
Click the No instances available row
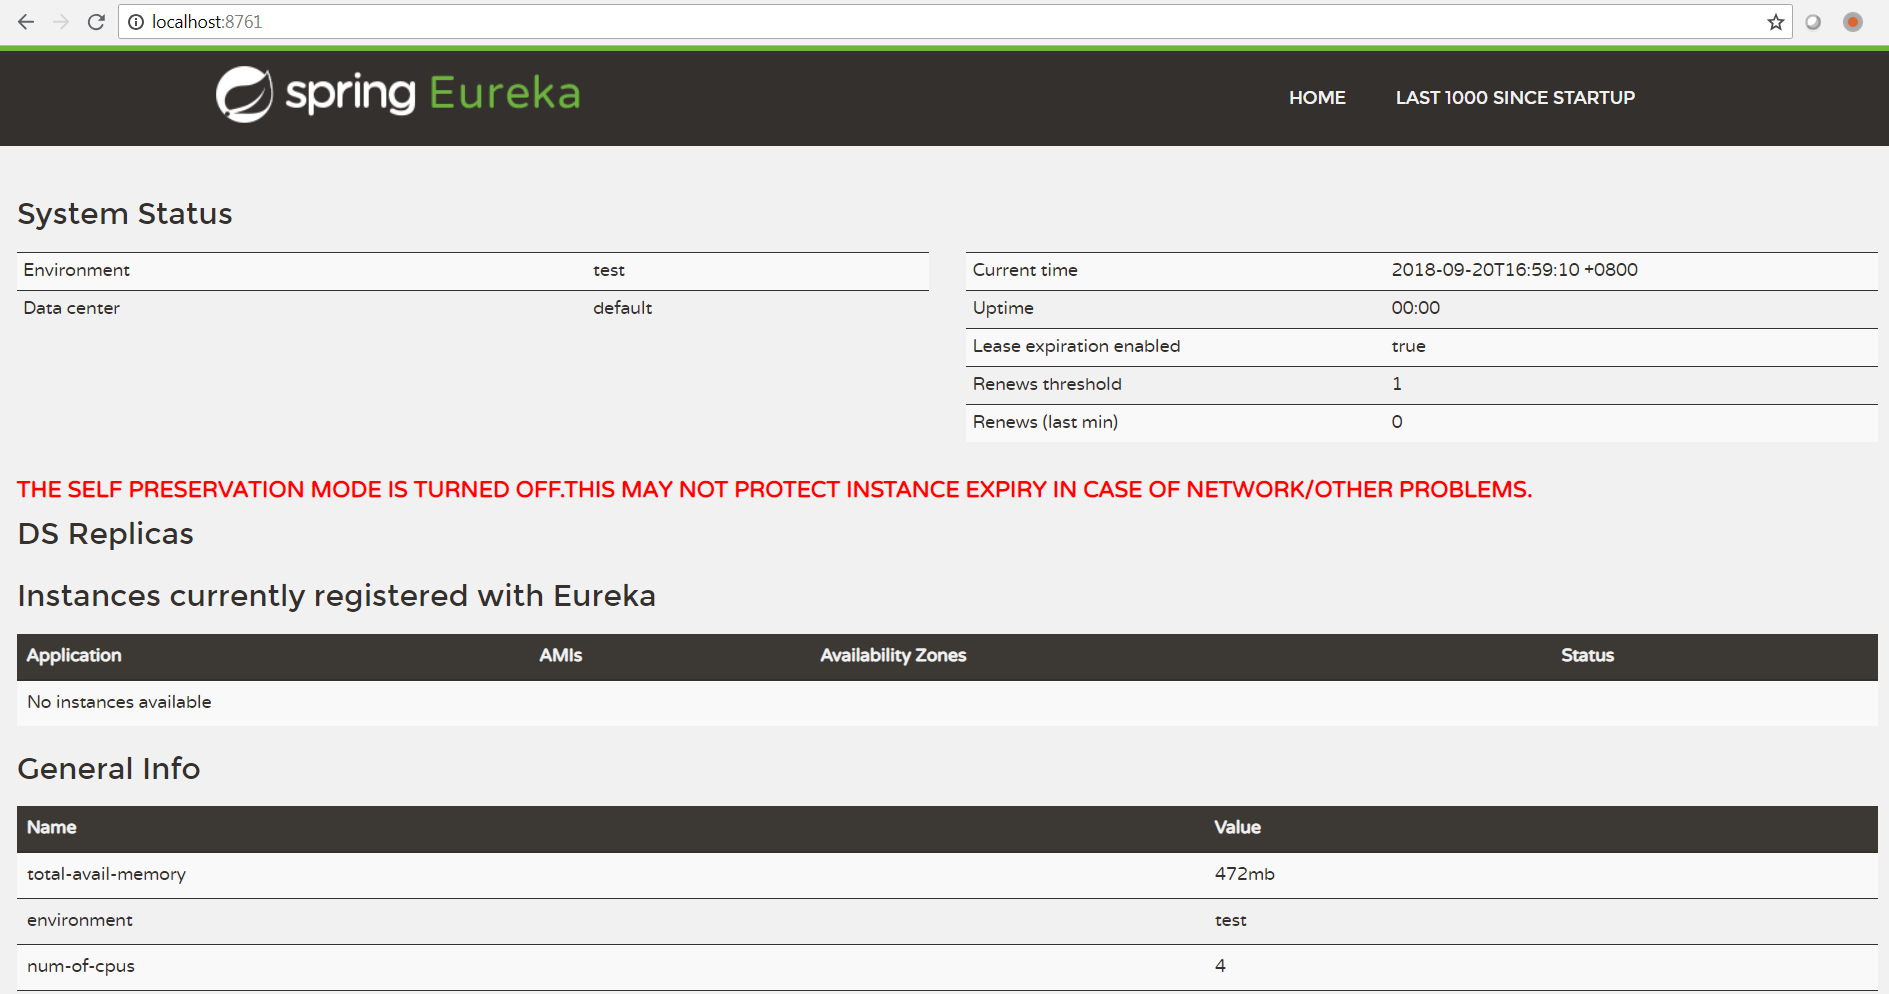point(119,702)
